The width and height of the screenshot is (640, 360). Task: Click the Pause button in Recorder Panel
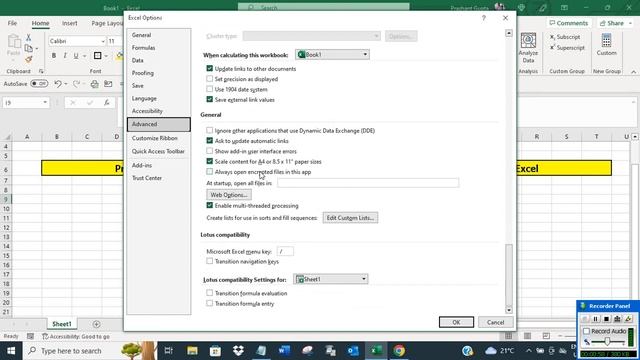[x=596, y=319]
